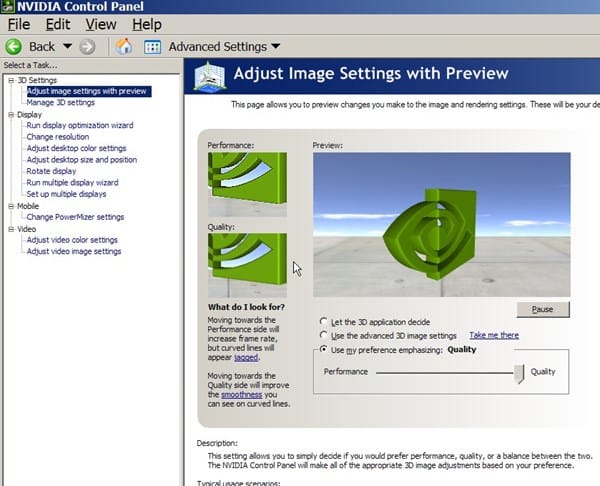Click the Performance label left of slider
The height and width of the screenshot is (486, 600).
(x=346, y=372)
